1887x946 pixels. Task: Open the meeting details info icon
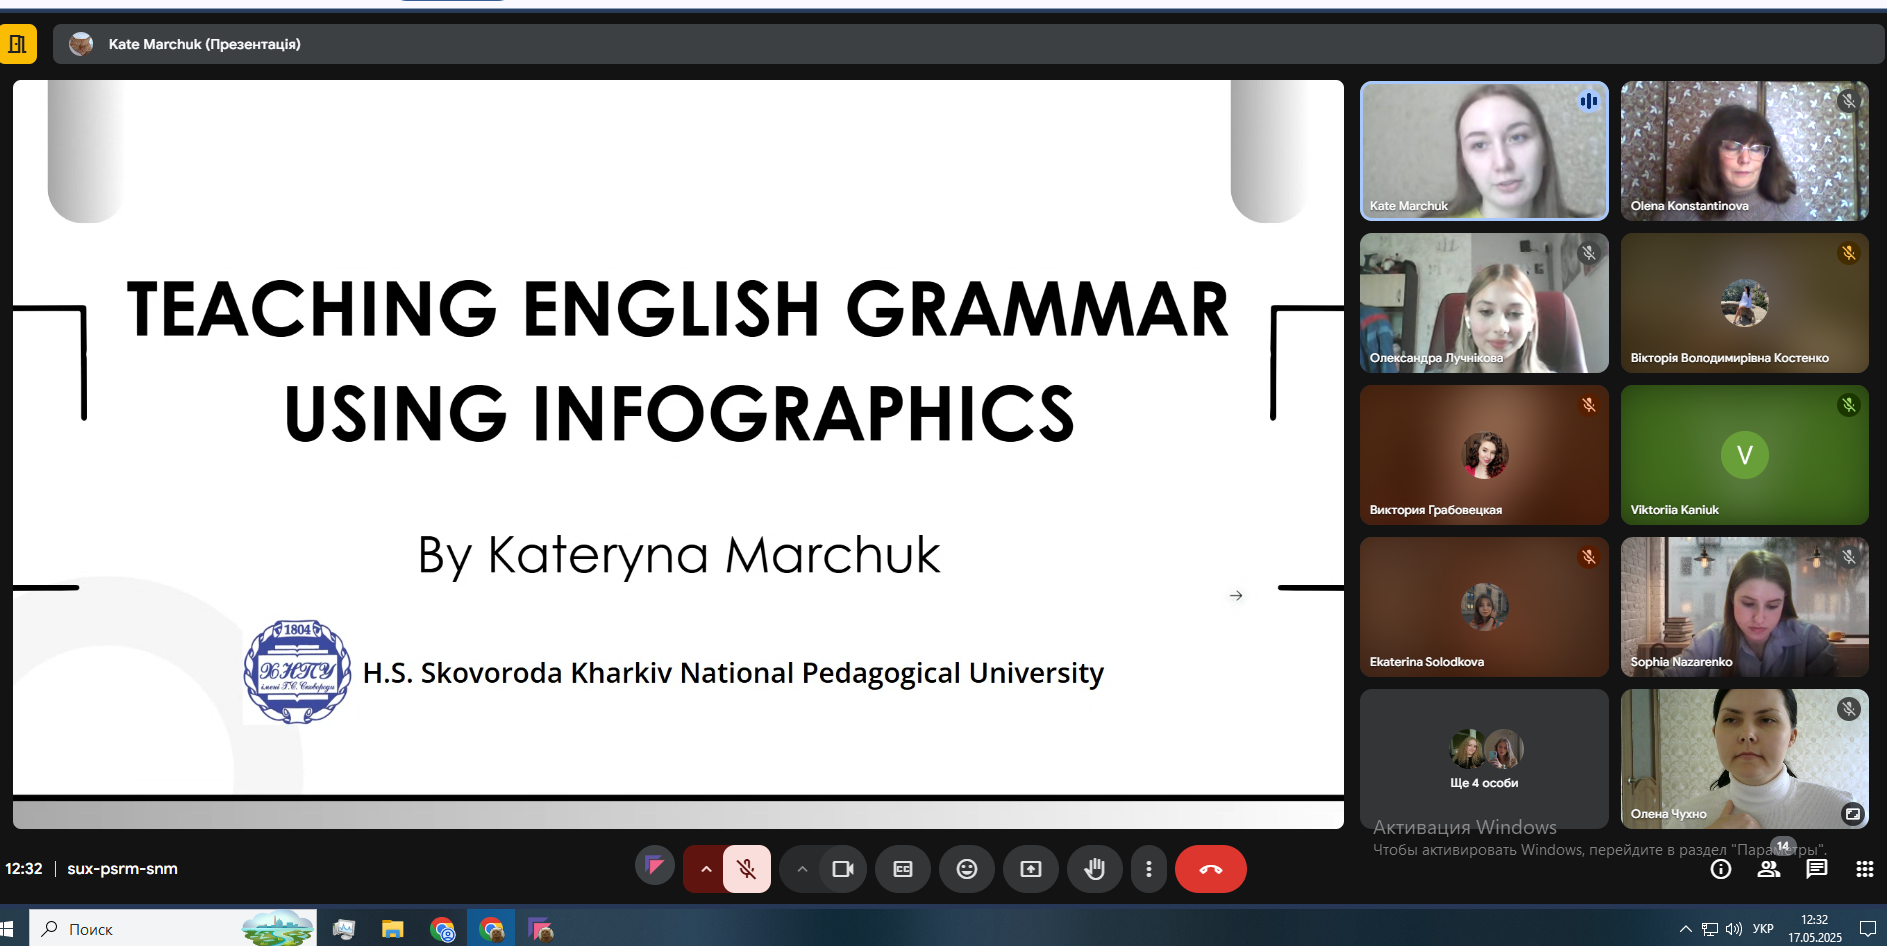coord(1721,869)
